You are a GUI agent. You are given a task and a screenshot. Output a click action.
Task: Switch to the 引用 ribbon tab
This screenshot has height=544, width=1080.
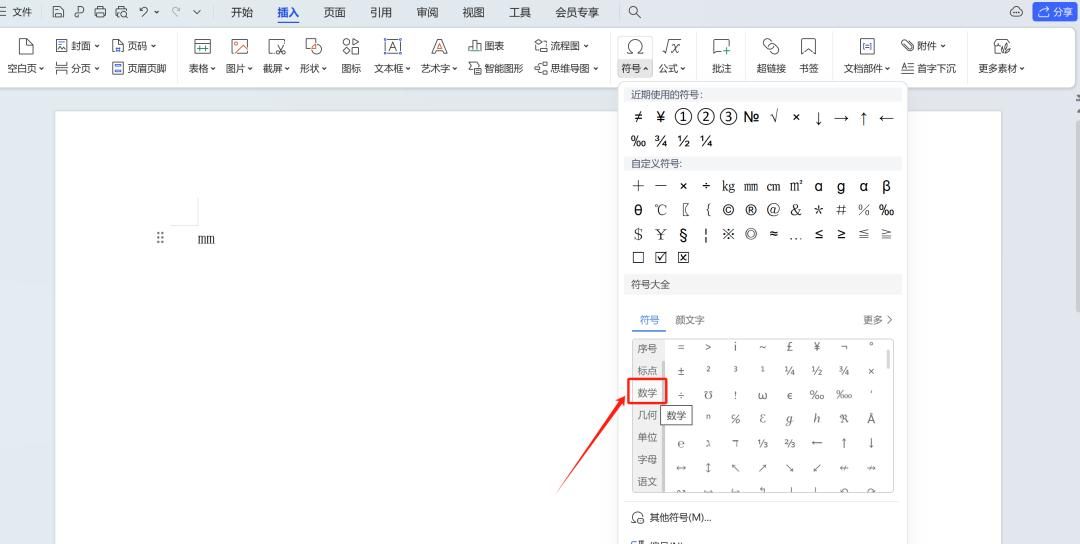(380, 12)
